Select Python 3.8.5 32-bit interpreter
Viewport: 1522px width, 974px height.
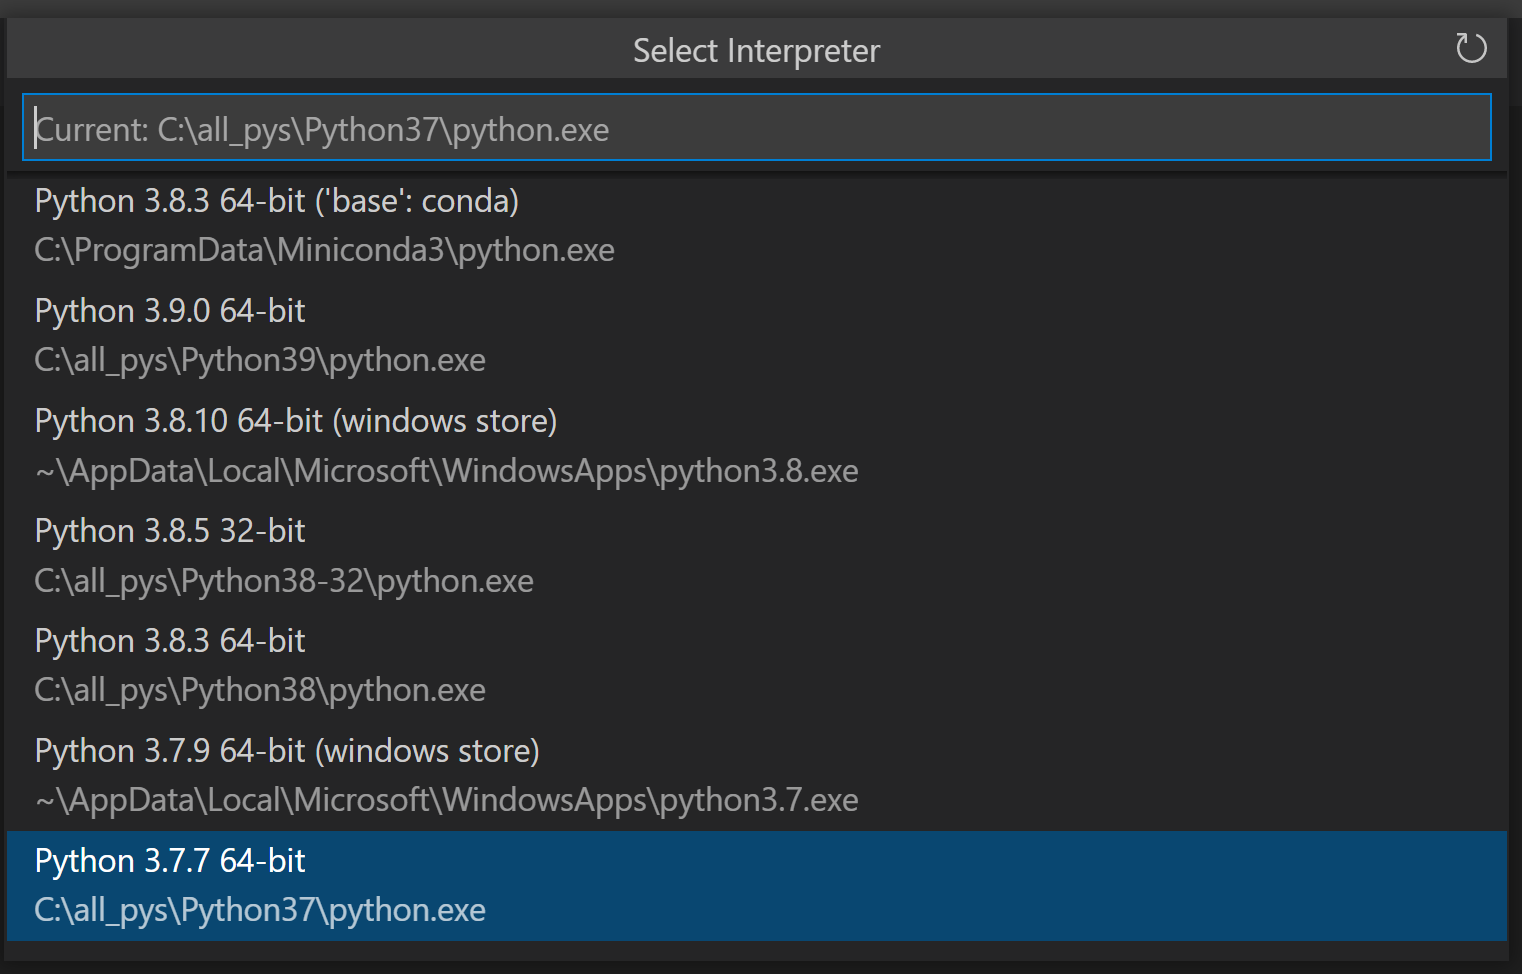tap(757, 556)
